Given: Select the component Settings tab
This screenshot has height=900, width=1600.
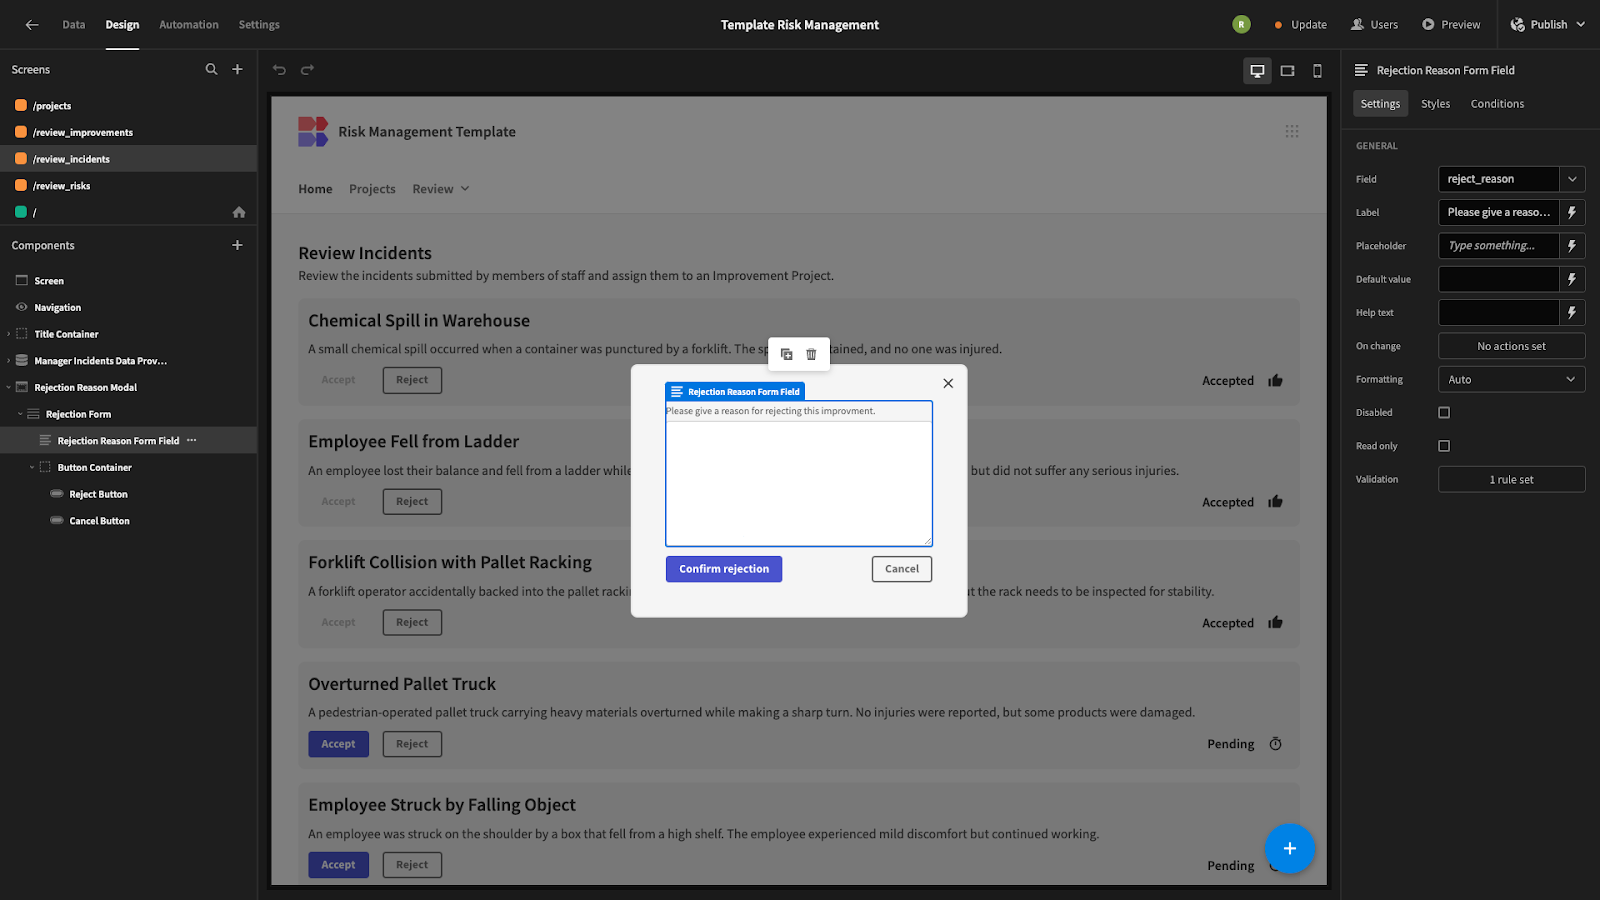Looking at the screenshot, I should (1380, 104).
